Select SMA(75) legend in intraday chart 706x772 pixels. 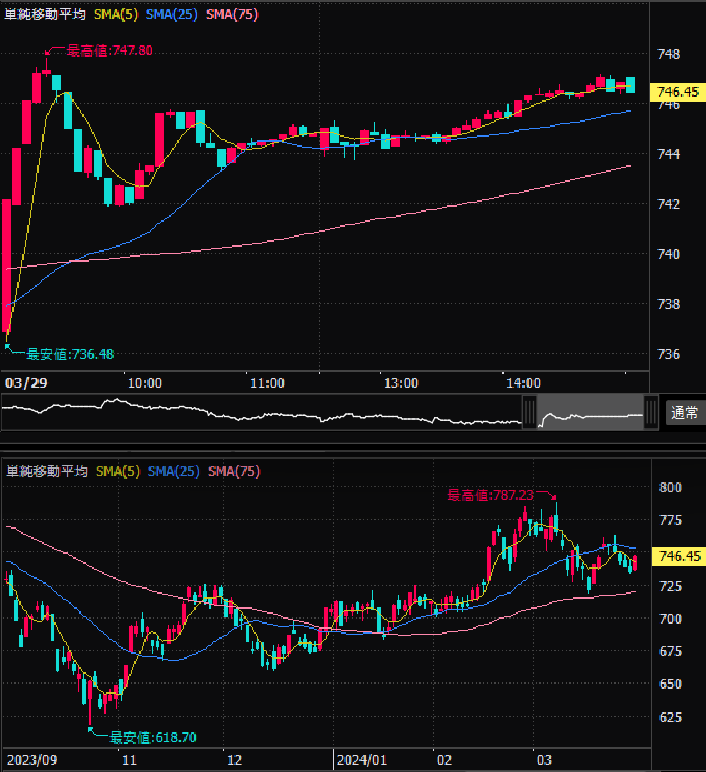(x=232, y=14)
